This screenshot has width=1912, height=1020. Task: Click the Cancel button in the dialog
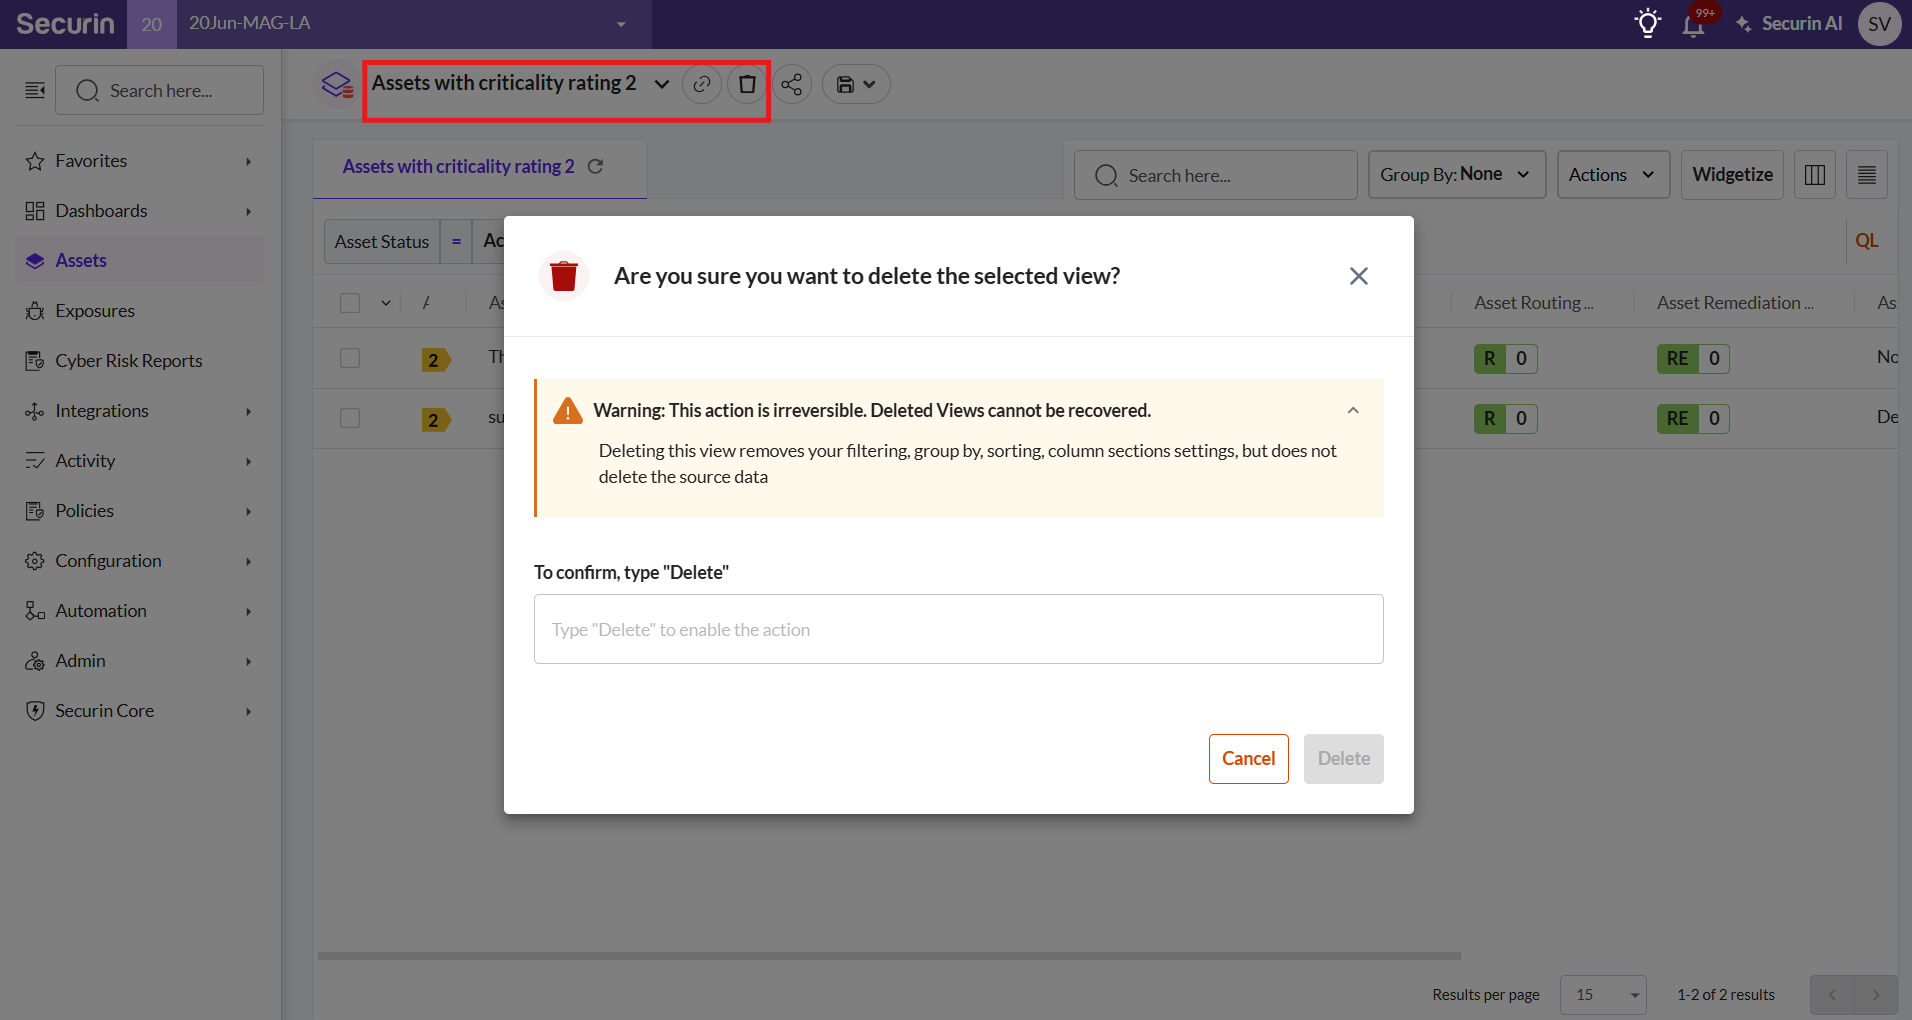click(x=1249, y=759)
